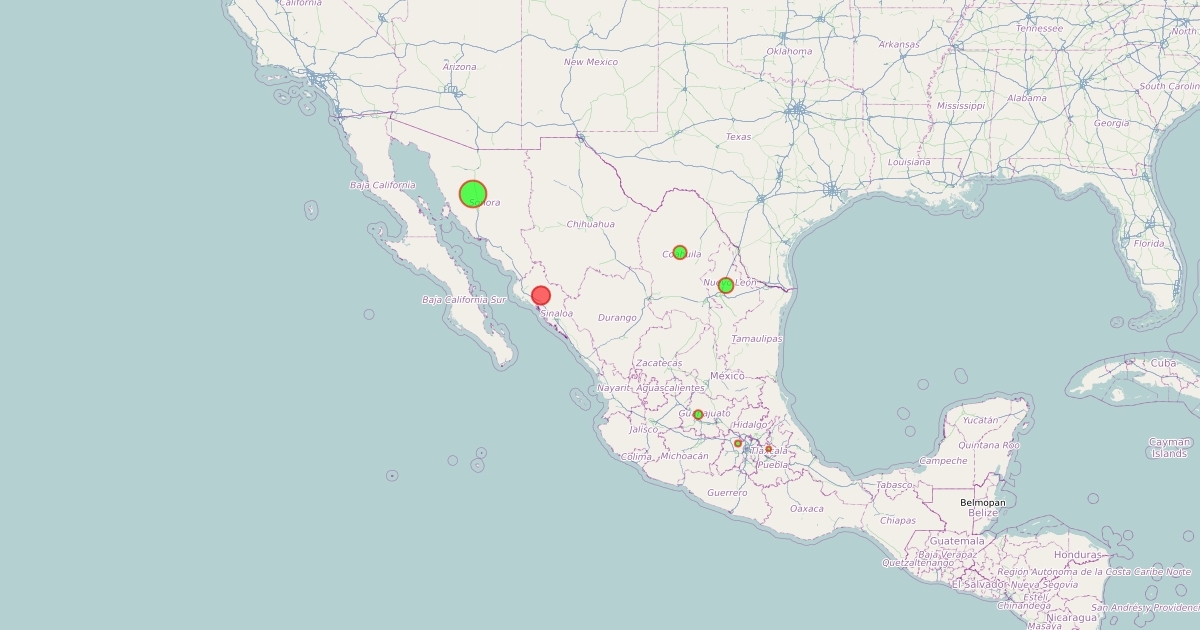Screen dimensions: 1200x630
Task: Open the green marker on Nuevo León
Action: 726,285
